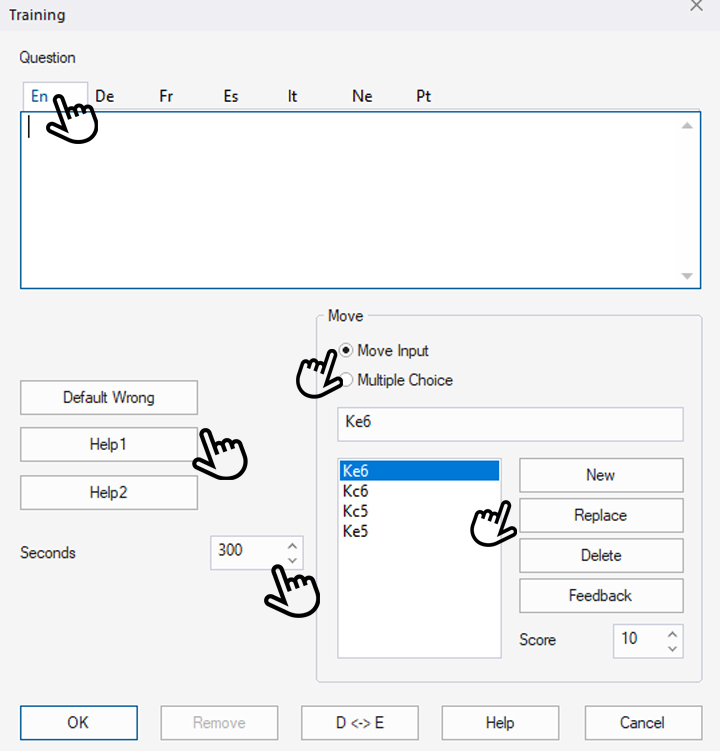
Task: Increase Score using up arrow
Action: 672,633
